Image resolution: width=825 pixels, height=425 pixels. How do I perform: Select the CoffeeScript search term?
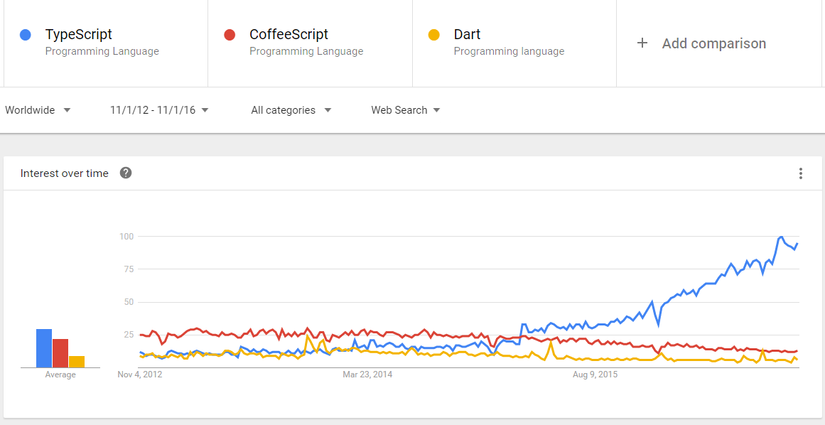point(289,34)
